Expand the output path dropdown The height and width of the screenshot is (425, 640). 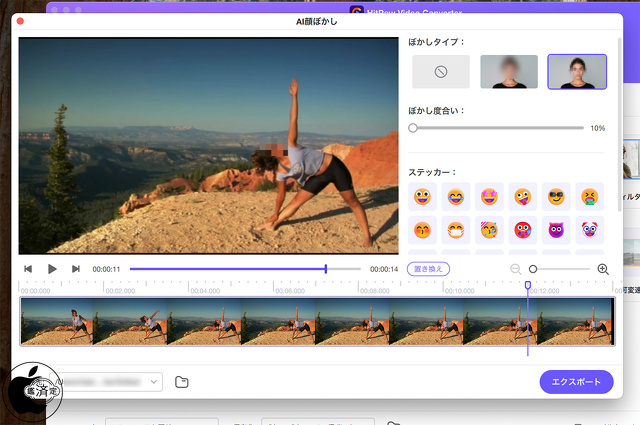point(153,382)
